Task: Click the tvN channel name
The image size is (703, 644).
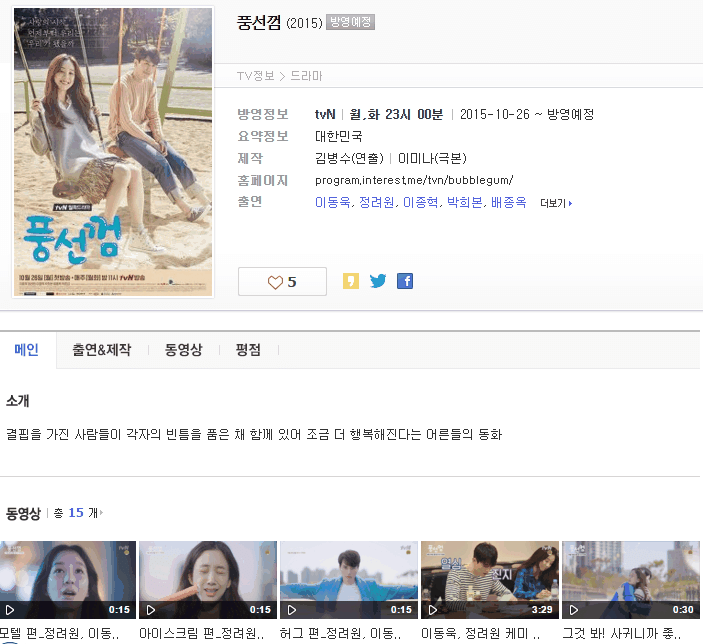Action: 325,114
